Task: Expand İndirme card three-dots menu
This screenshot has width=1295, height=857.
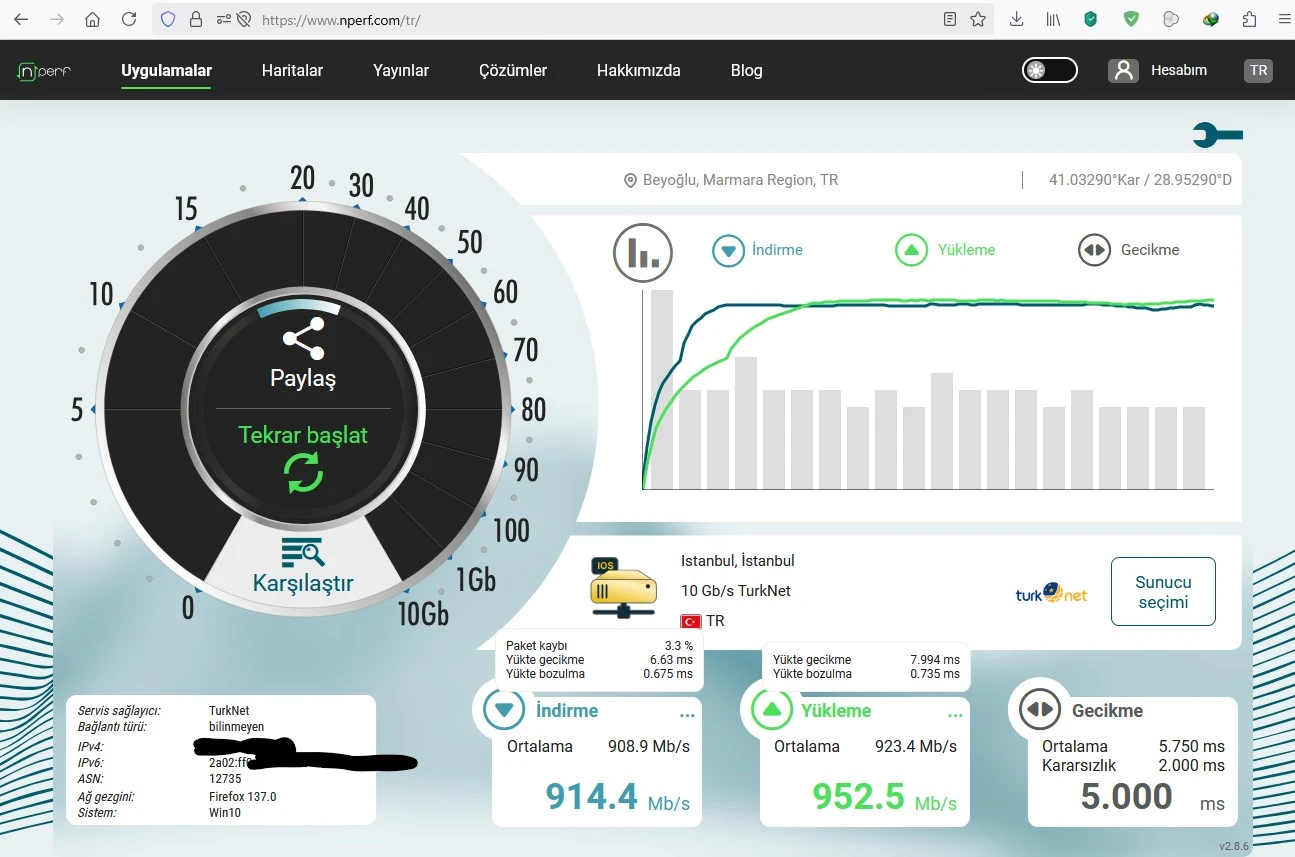Action: [687, 715]
